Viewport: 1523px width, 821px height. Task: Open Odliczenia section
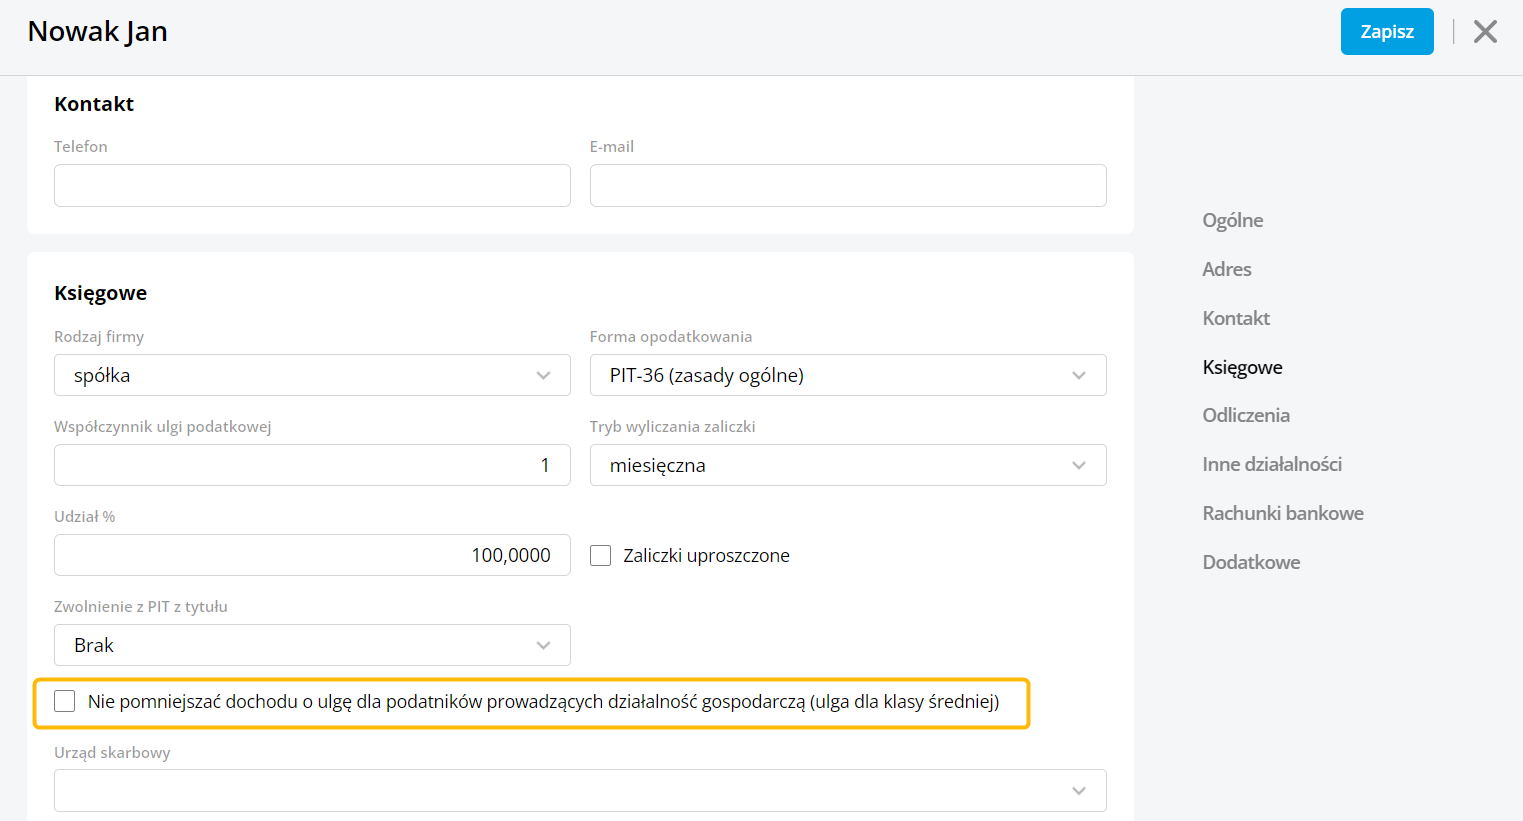(1246, 416)
